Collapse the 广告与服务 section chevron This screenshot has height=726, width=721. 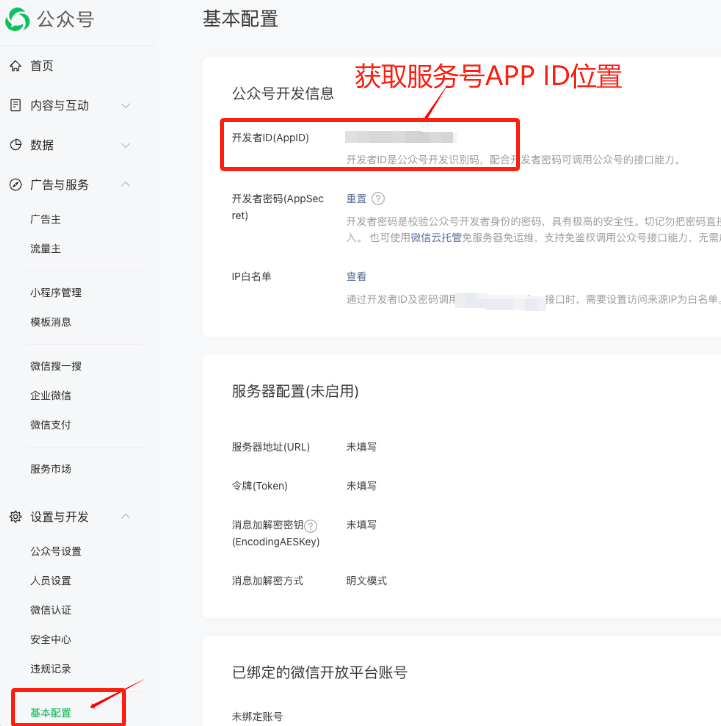point(125,184)
